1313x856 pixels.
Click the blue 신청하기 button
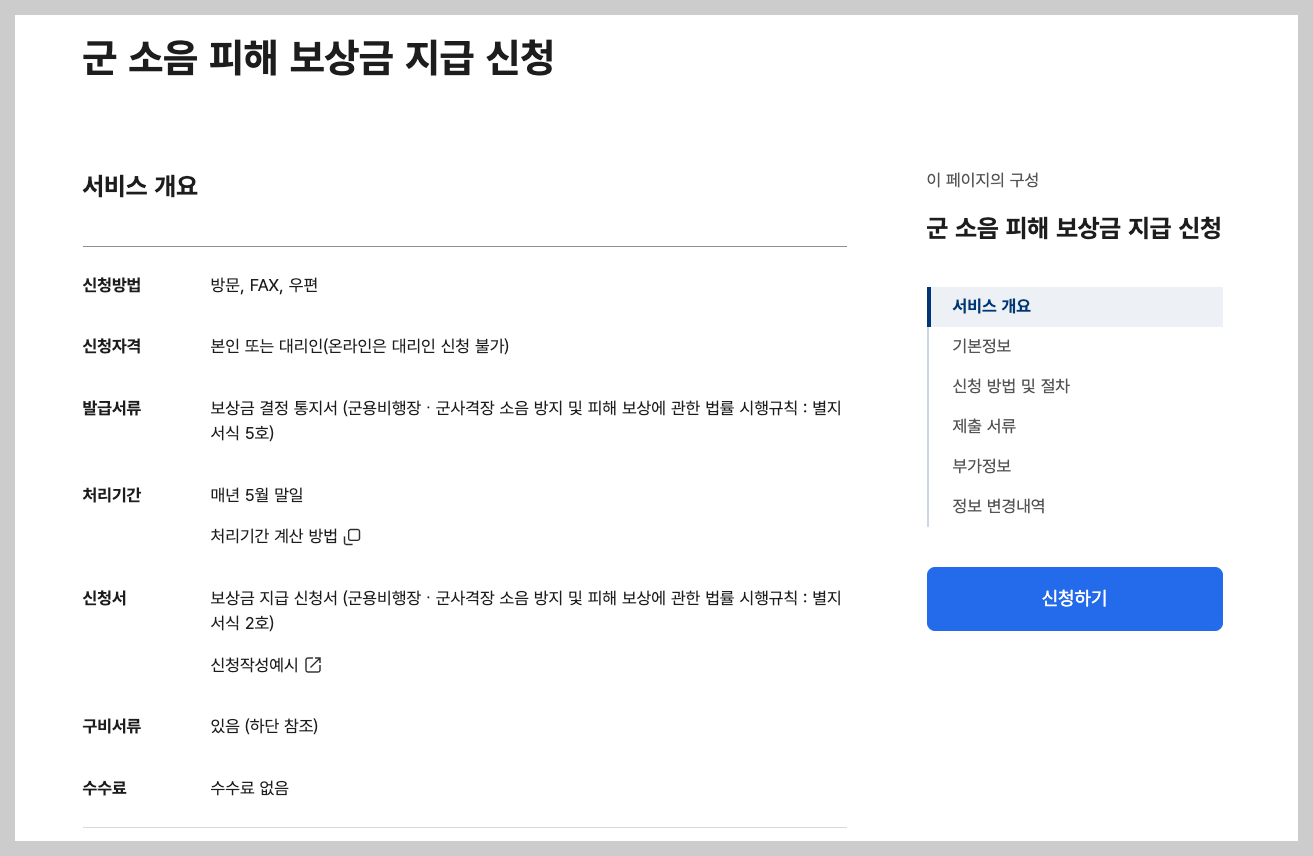click(1074, 598)
